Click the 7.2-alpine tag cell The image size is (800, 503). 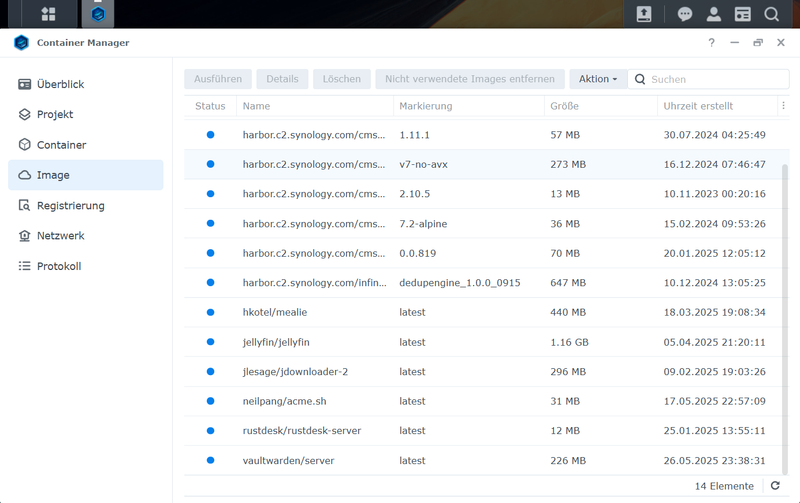(423, 223)
